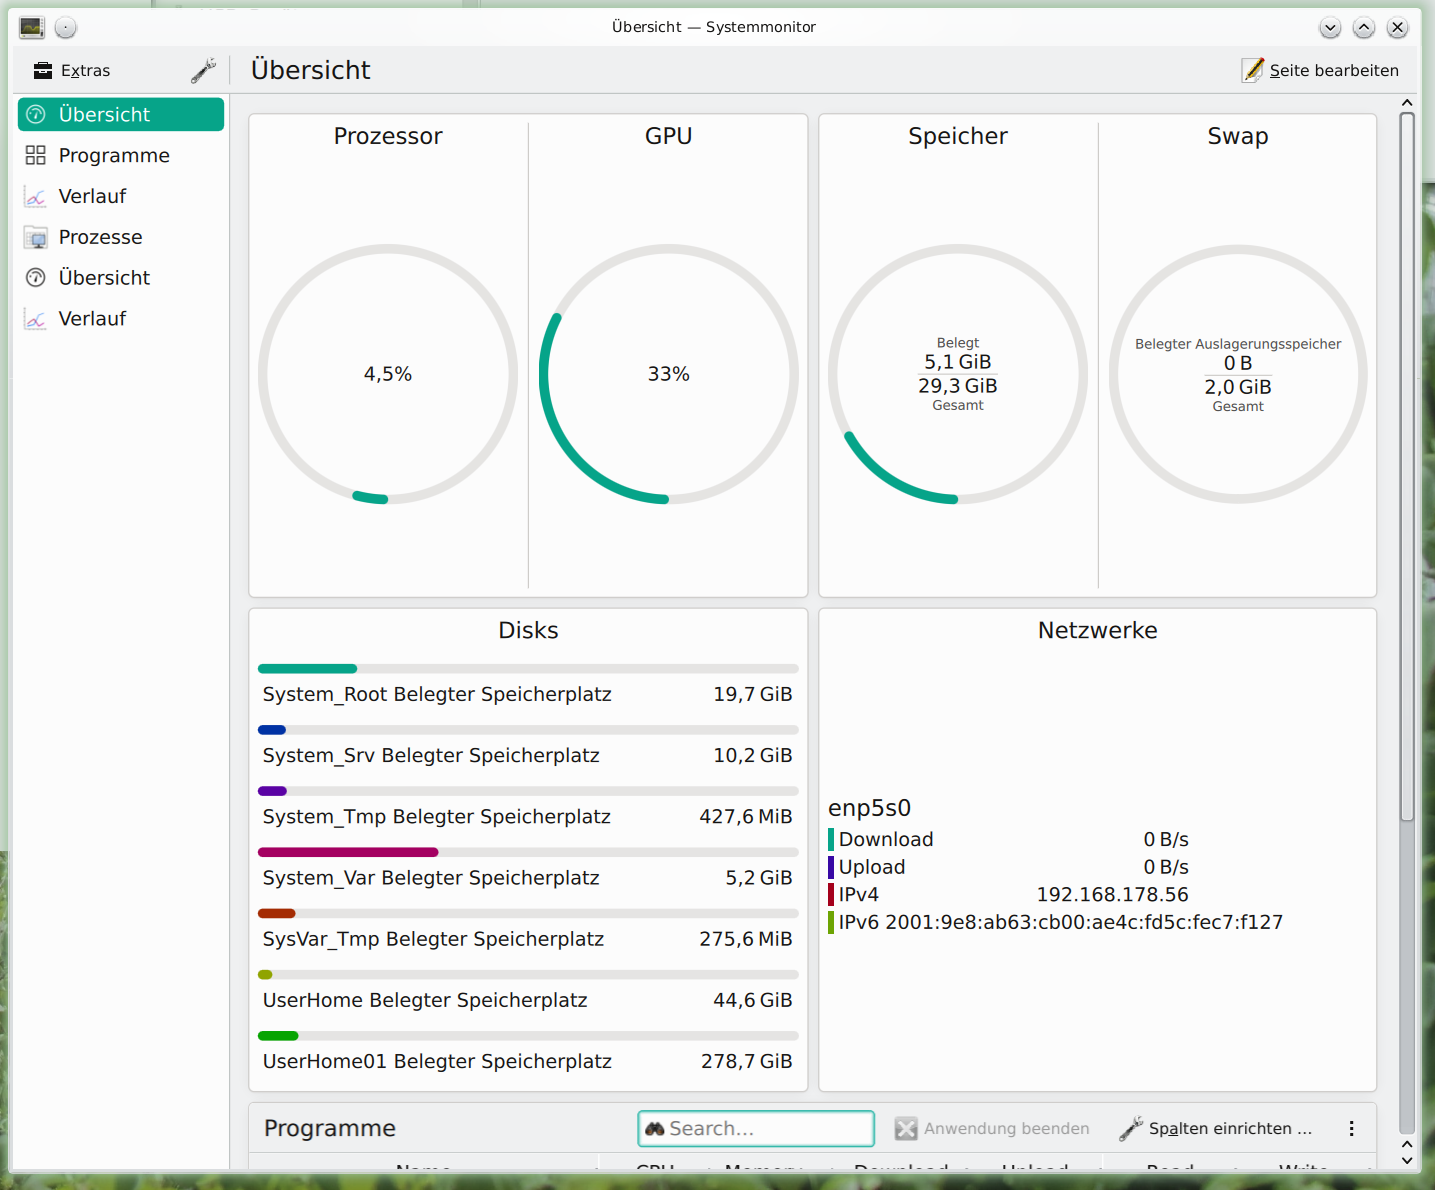Toggle the round pin button in title bar
This screenshot has height=1190, width=1435.
[x=66, y=28]
